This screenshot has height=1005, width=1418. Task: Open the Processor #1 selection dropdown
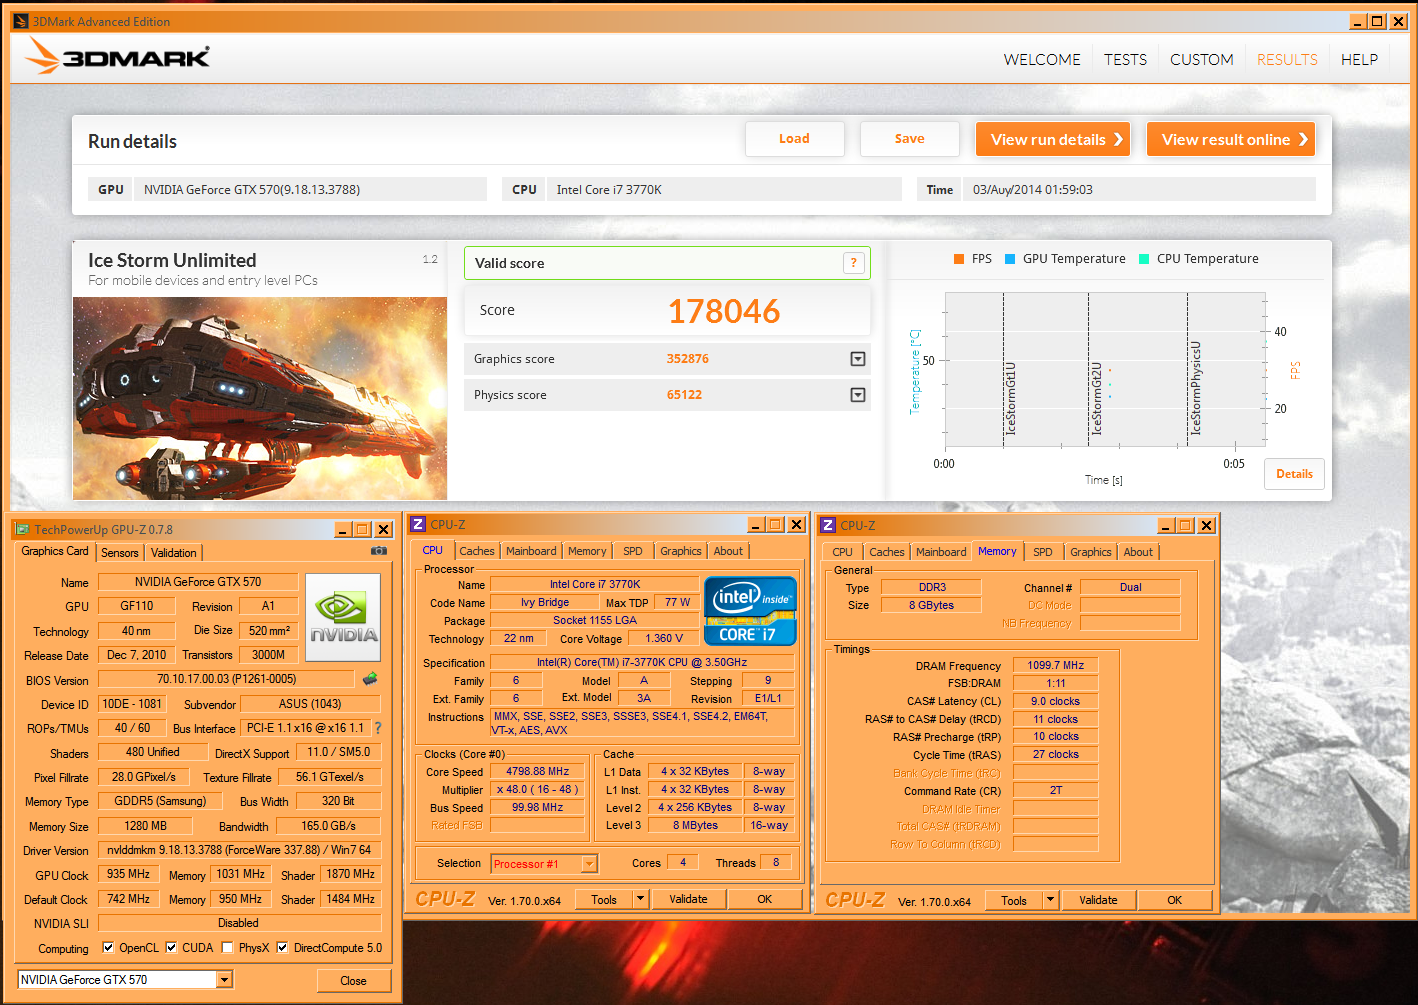pos(590,864)
